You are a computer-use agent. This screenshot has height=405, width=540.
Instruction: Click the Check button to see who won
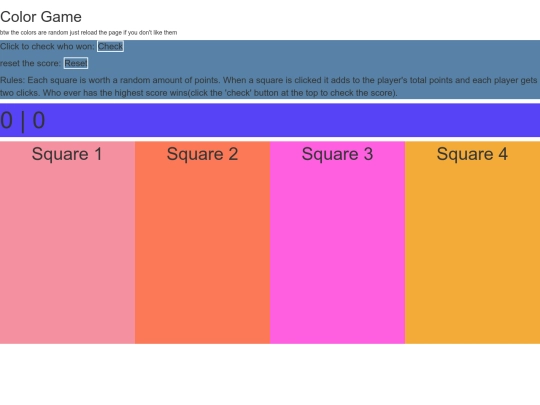(110, 46)
